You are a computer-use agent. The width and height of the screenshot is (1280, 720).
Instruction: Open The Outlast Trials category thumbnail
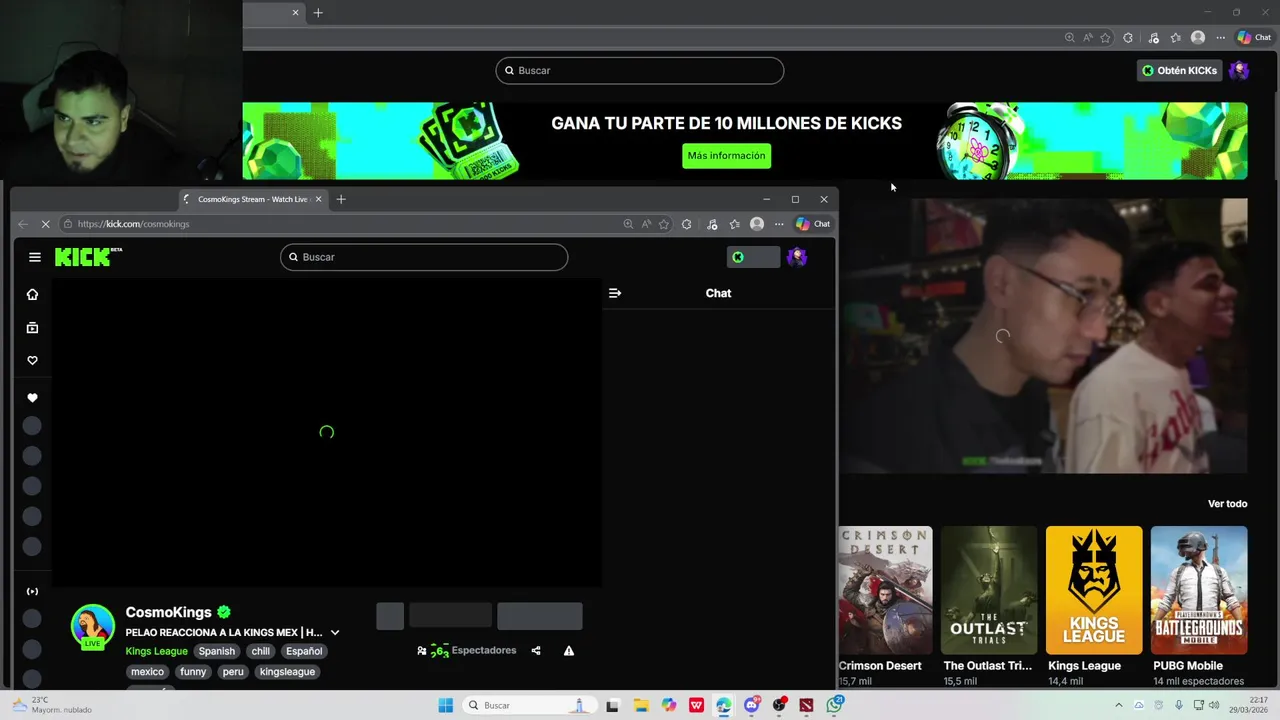[x=988, y=590]
